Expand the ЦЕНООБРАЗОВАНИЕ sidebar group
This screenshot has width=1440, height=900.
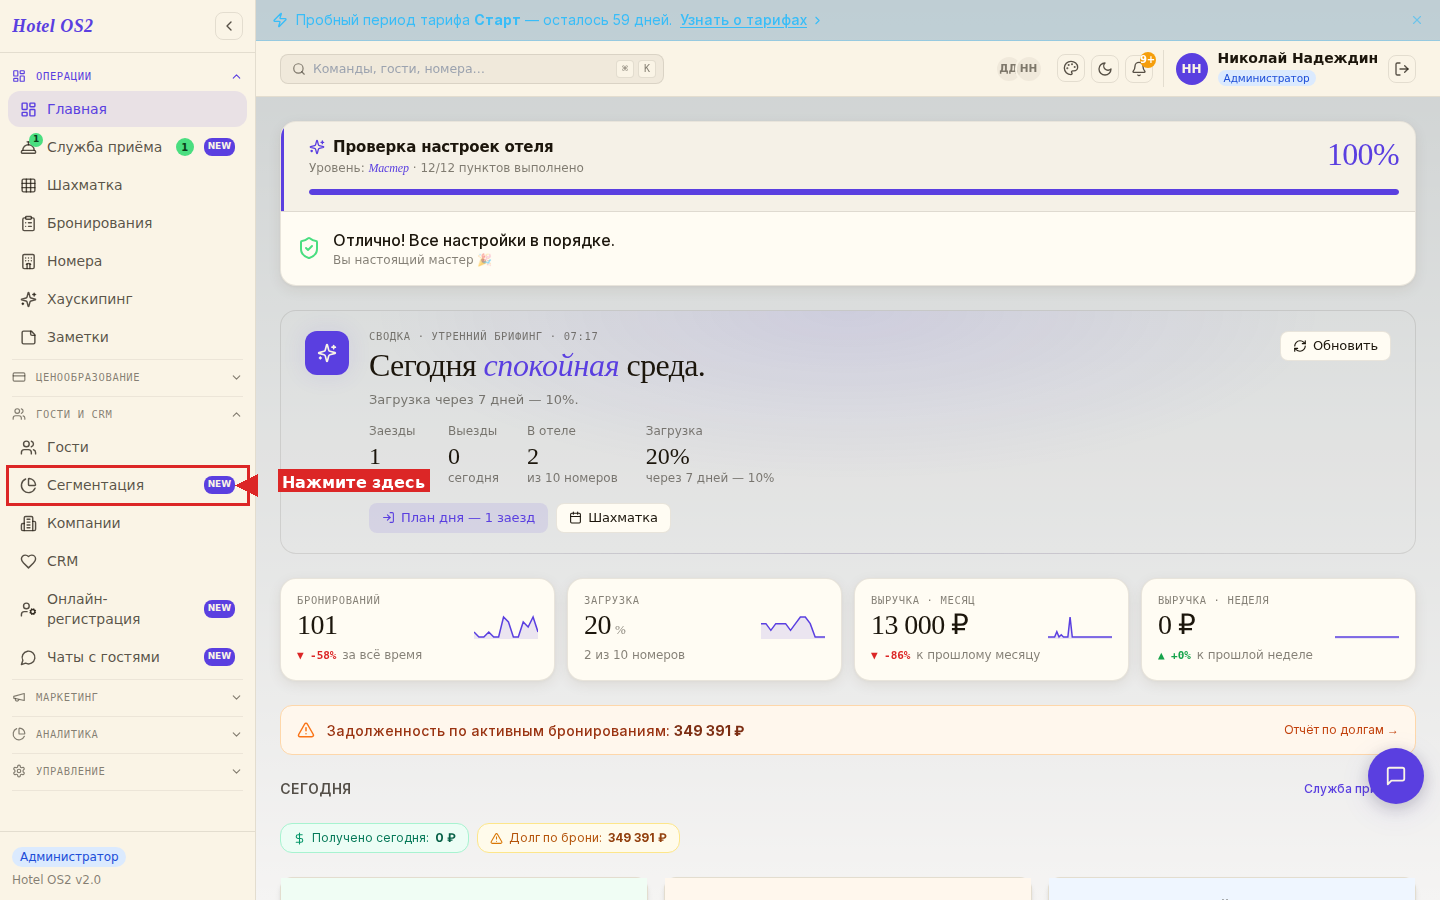pyautogui.click(x=127, y=377)
